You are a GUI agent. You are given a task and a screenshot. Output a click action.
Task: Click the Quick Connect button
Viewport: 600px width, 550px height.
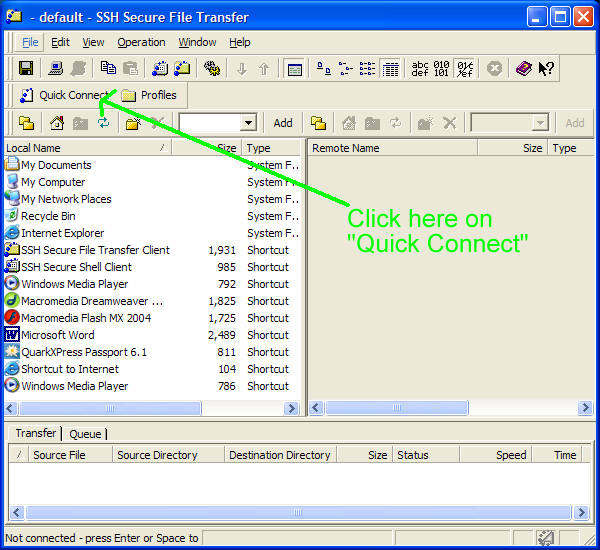pos(66,95)
